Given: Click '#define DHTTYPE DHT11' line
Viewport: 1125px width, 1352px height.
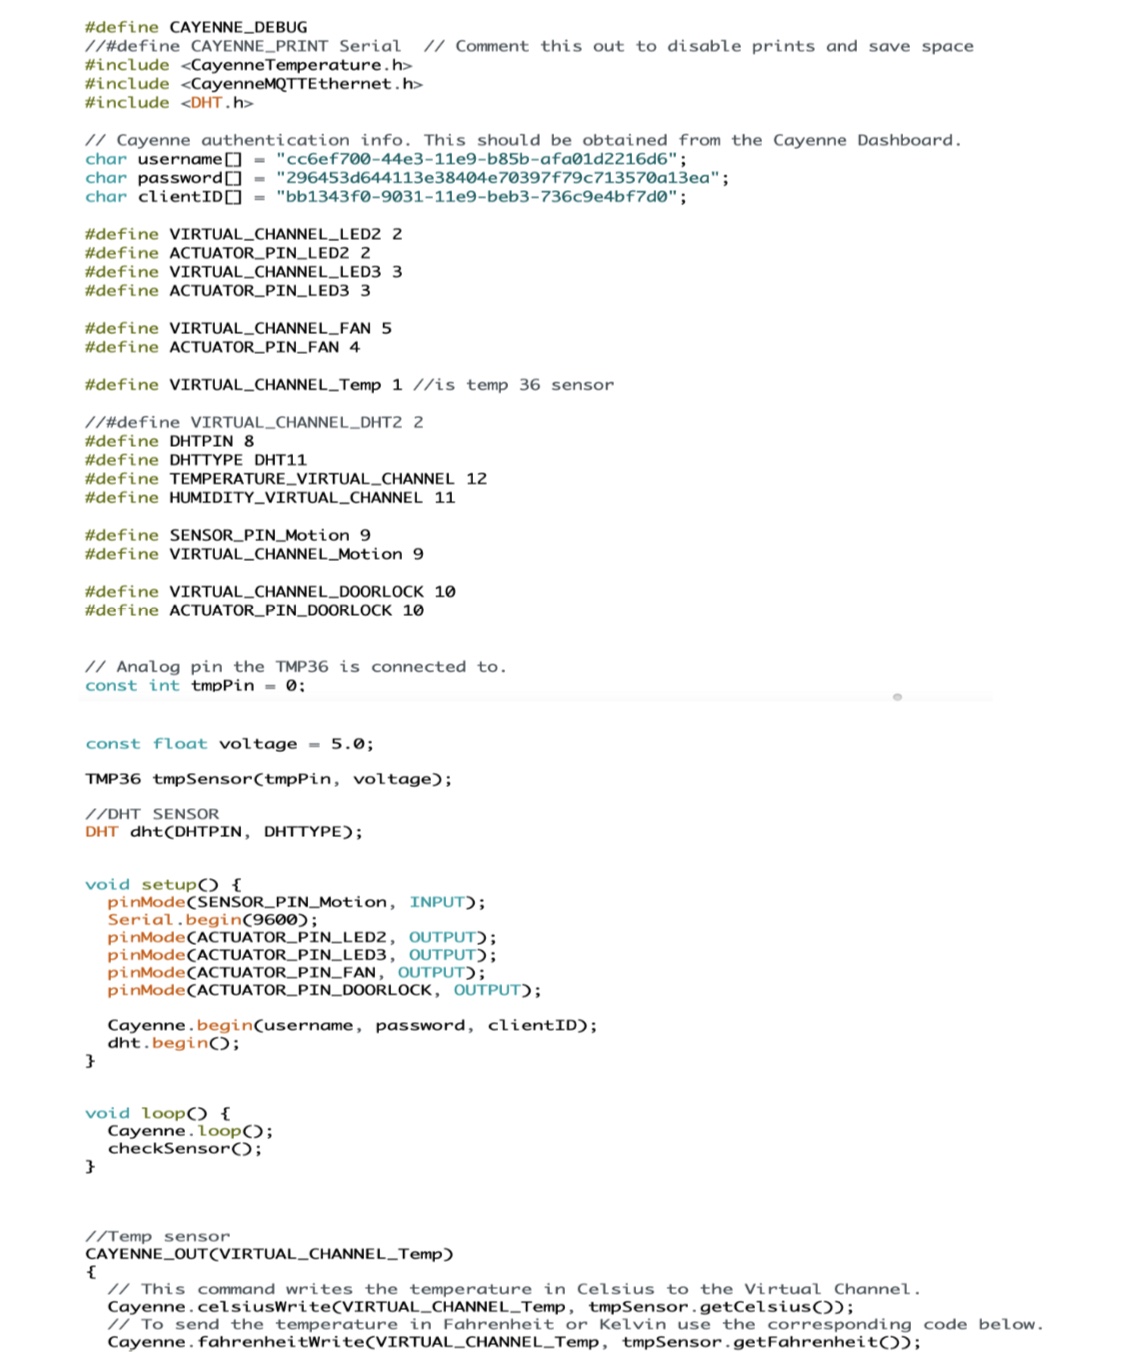Looking at the screenshot, I should [x=196, y=460].
